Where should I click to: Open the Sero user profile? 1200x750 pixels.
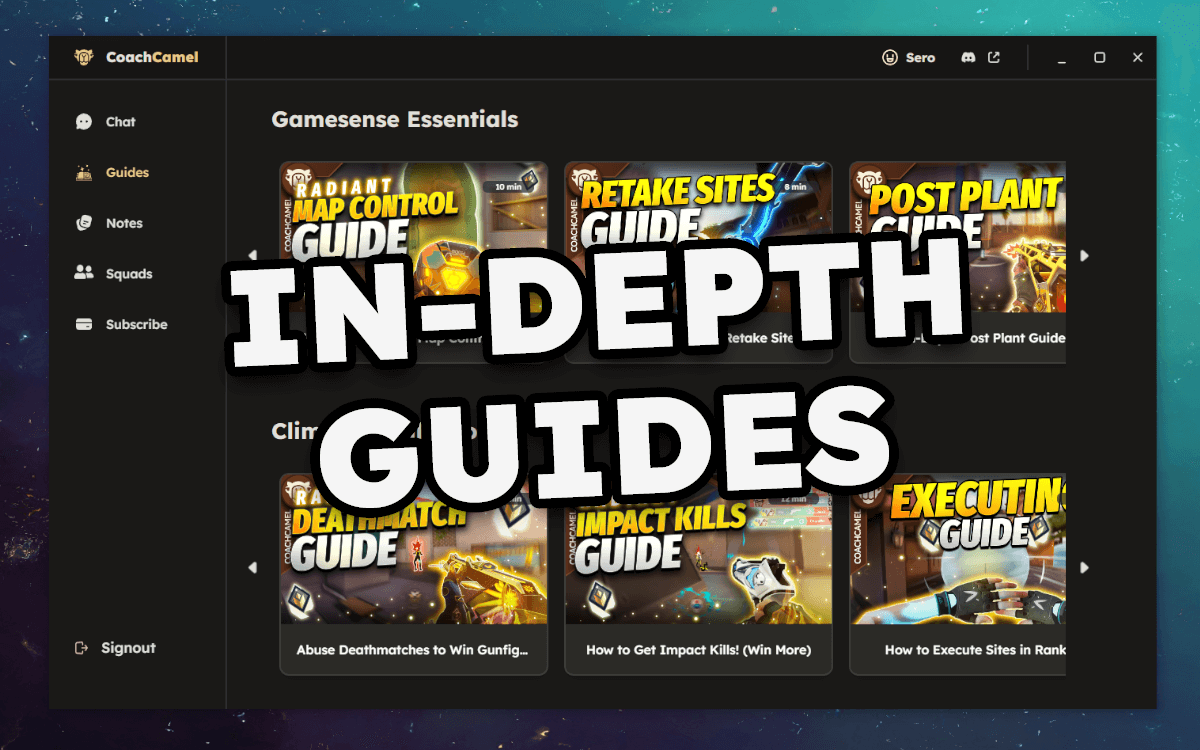[x=908, y=57]
